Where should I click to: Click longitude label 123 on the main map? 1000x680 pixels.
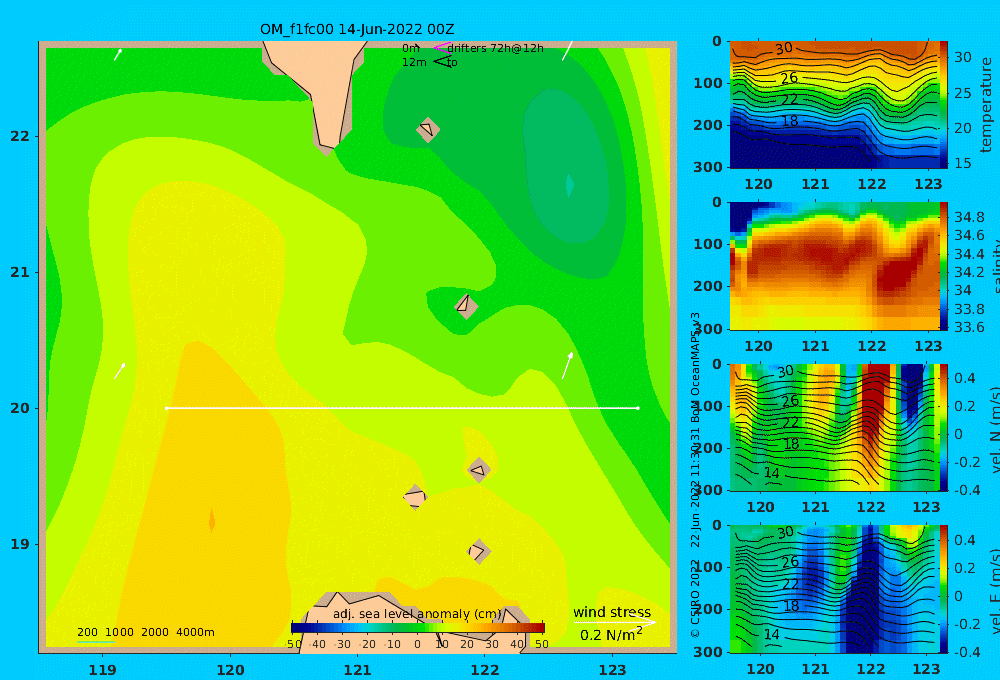[613, 670]
